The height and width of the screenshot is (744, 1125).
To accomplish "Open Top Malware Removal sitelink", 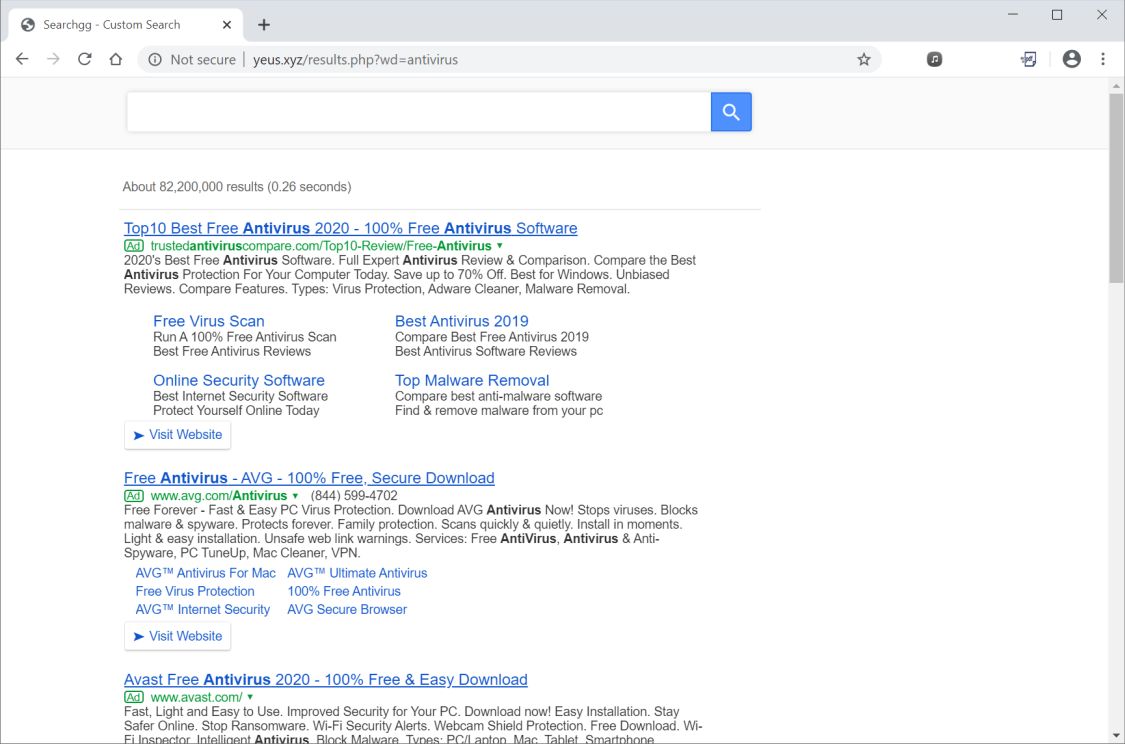I will [x=471, y=380].
